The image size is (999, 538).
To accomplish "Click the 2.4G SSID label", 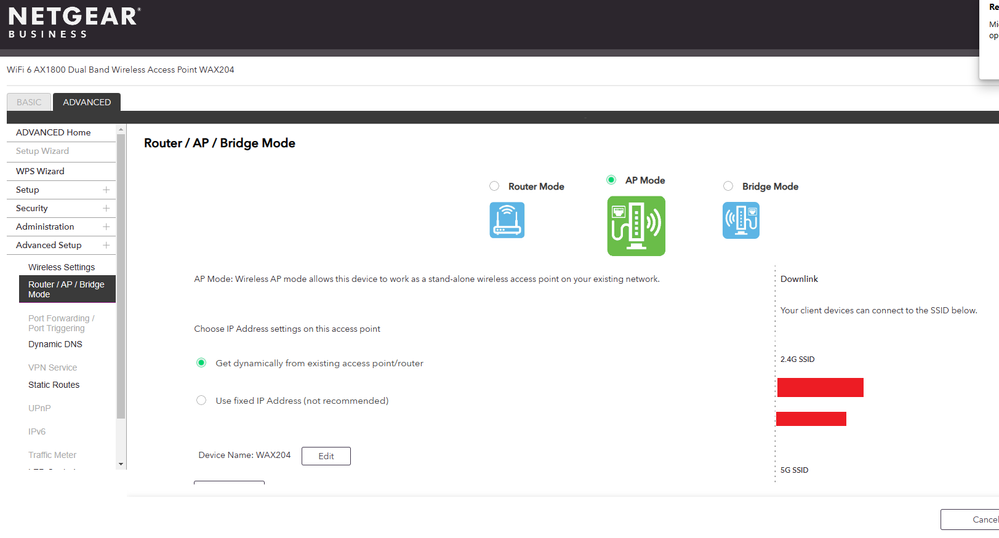I will point(797,360).
